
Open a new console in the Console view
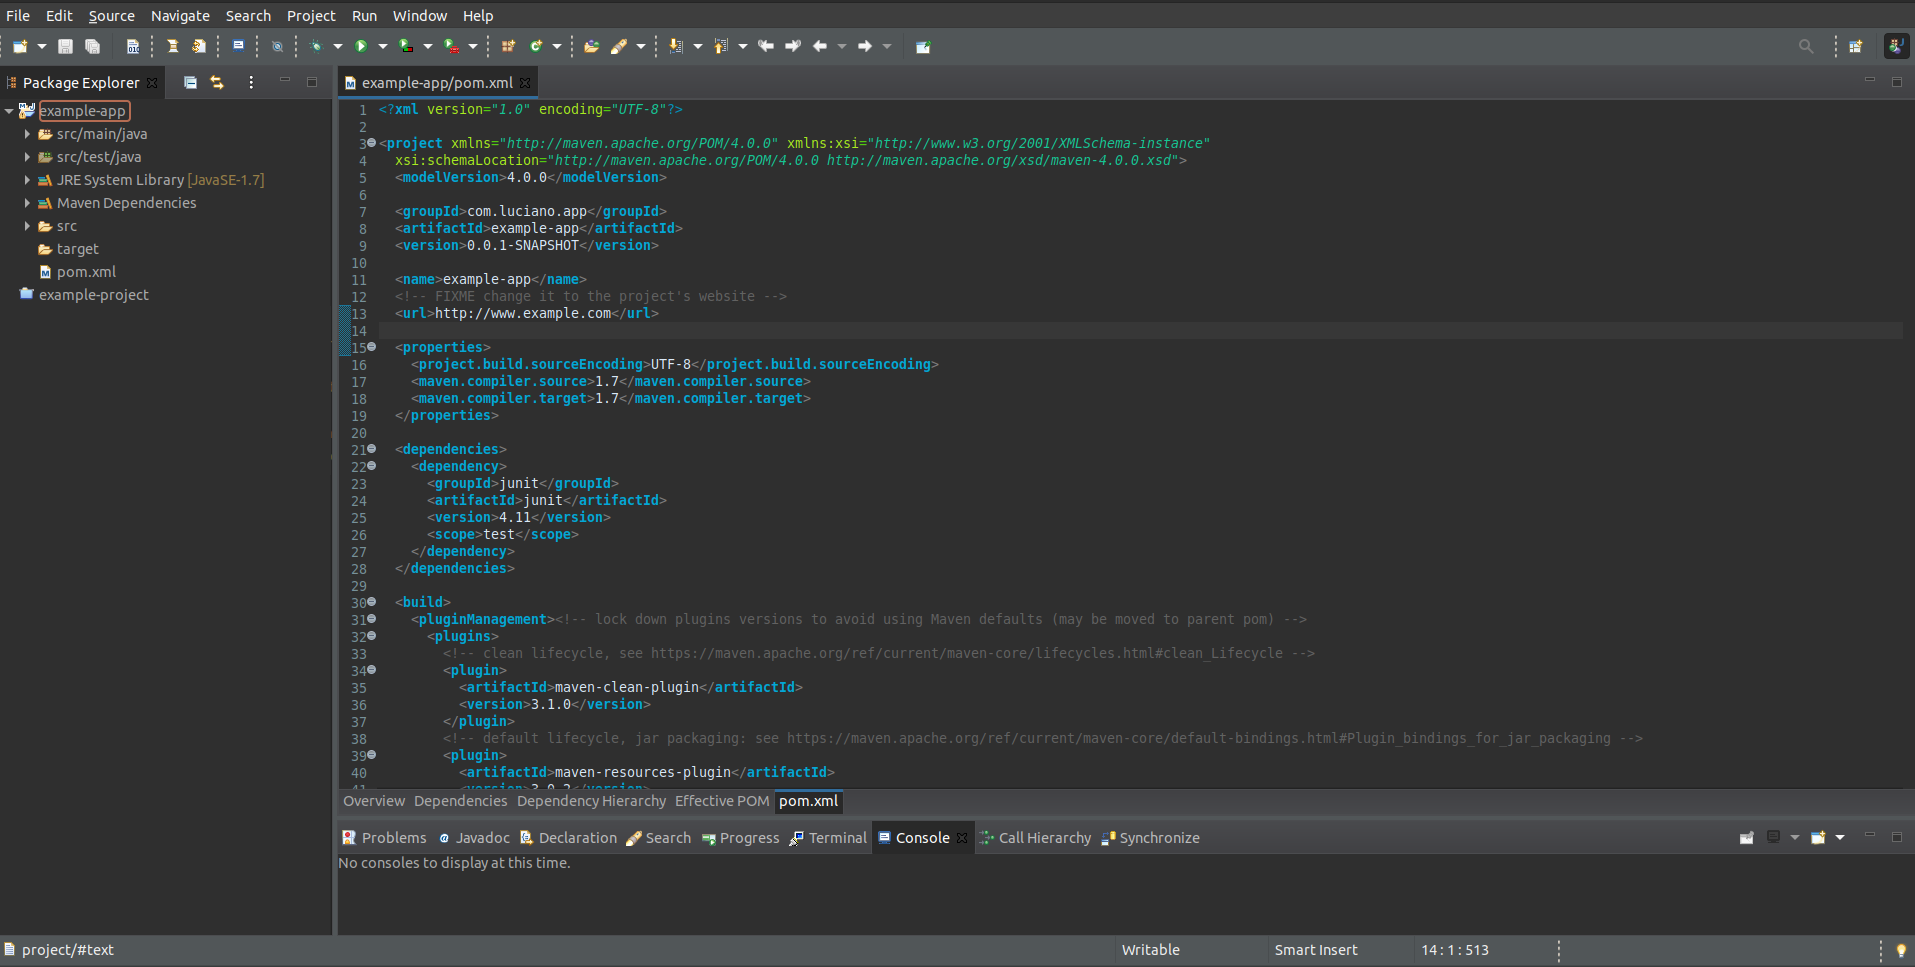[1819, 837]
